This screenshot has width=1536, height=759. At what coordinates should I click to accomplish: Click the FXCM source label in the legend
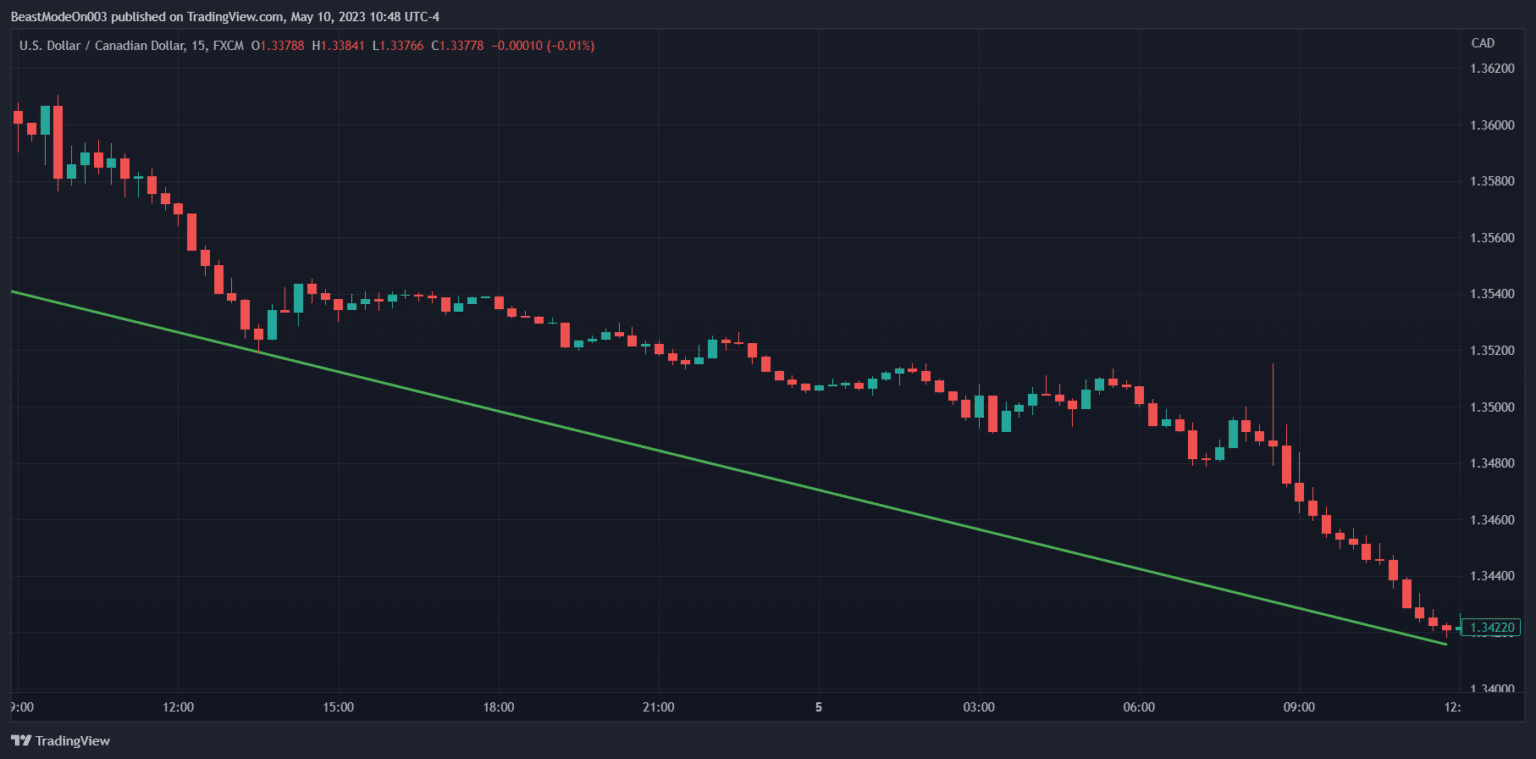pos(228,45)
